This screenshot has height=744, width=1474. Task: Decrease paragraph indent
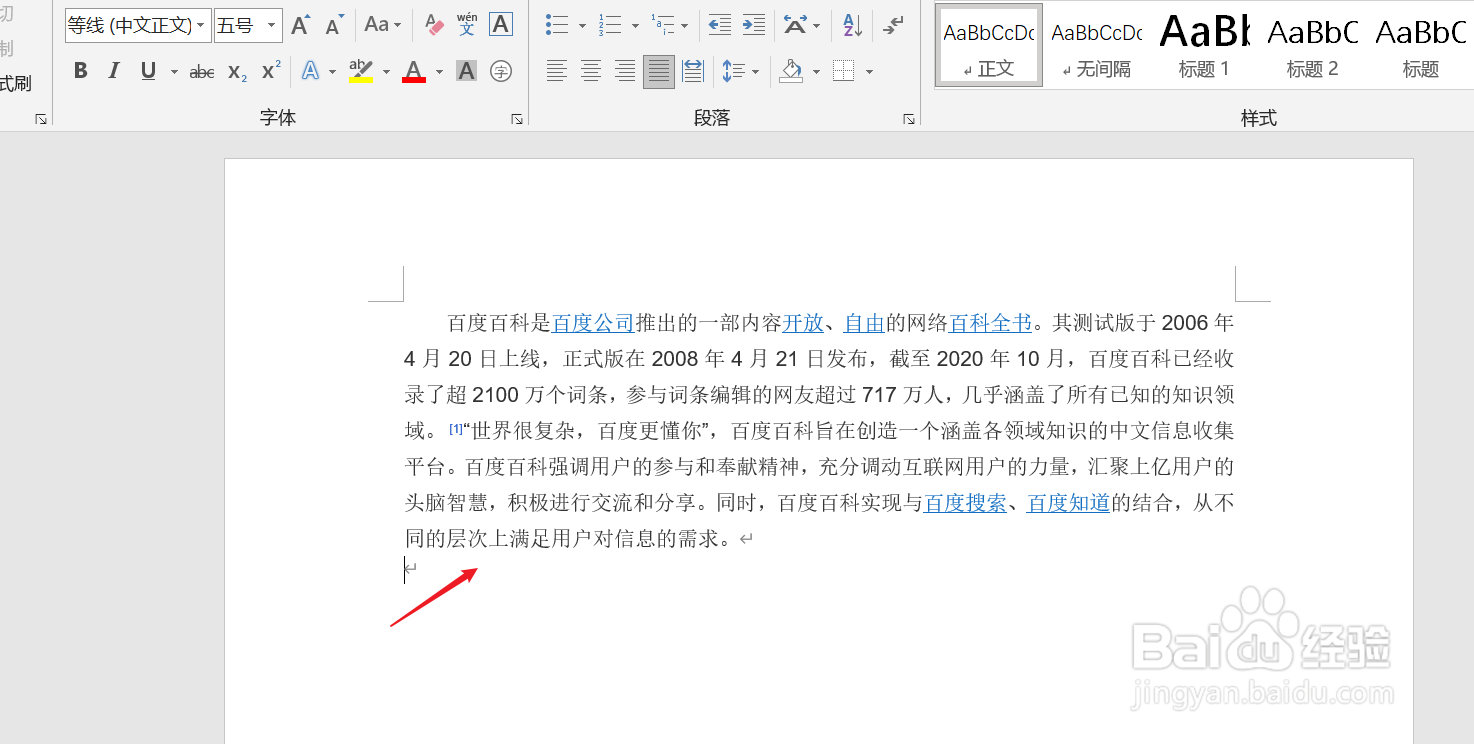click(x=719, y=25)
